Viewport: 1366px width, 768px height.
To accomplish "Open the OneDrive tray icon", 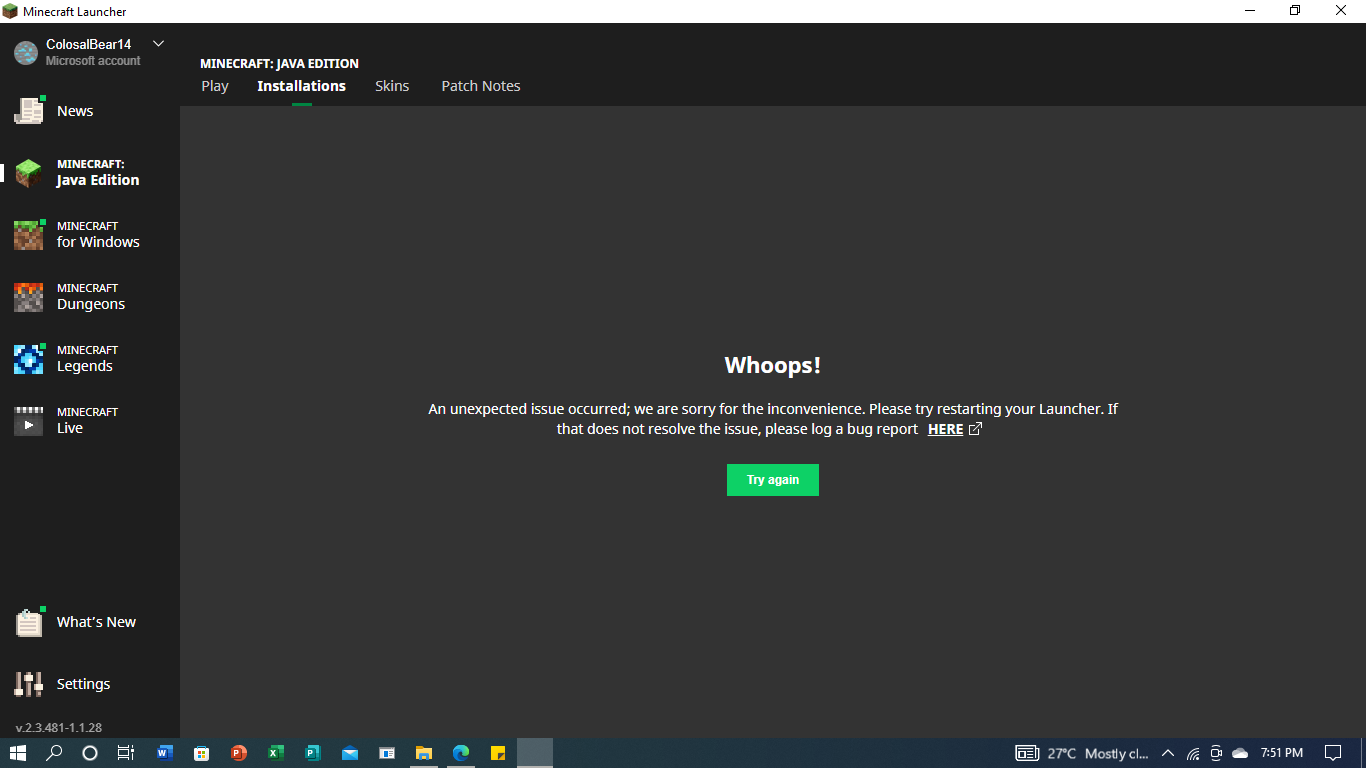I will pos(1240,753).
